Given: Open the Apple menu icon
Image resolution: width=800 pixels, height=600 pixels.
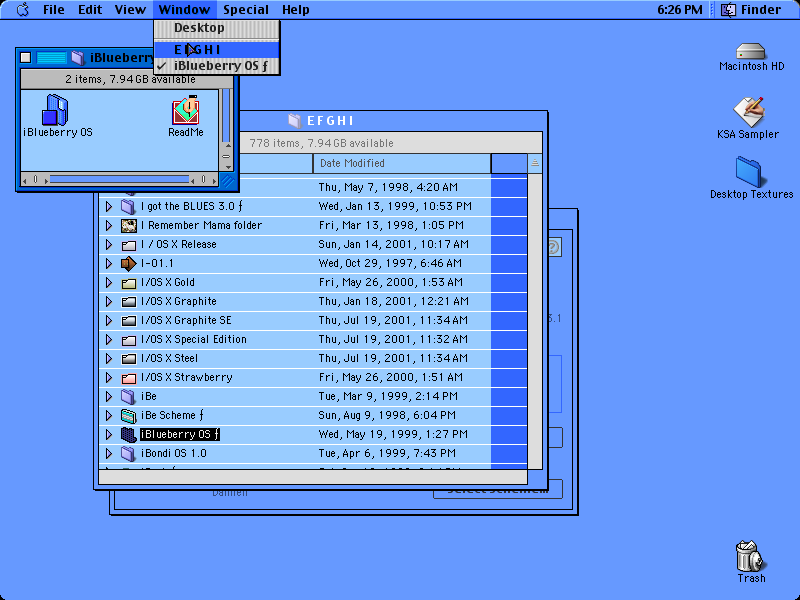Looking at the screenshot, I should click(22, 10).
